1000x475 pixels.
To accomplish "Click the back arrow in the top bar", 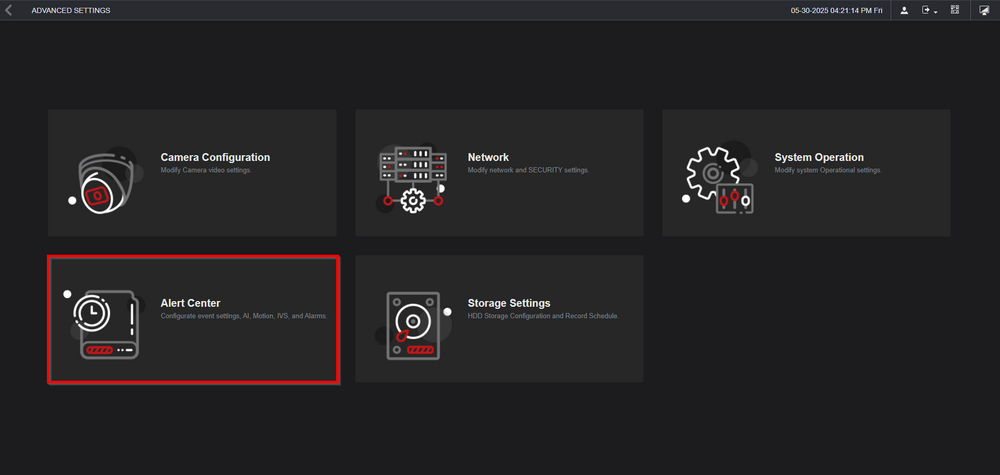I will pos(9,10).
